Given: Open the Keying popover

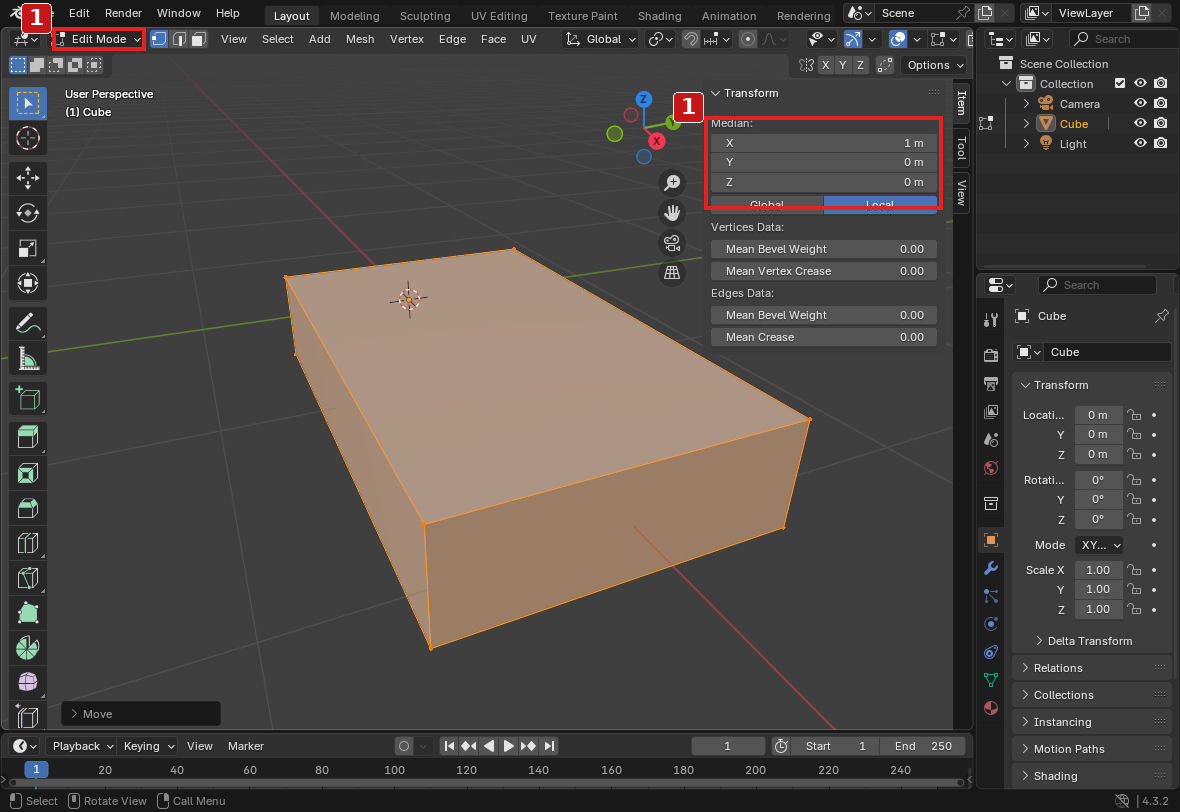Looking at the screenshot, I should pyautogui.click(x=148, y=746).
